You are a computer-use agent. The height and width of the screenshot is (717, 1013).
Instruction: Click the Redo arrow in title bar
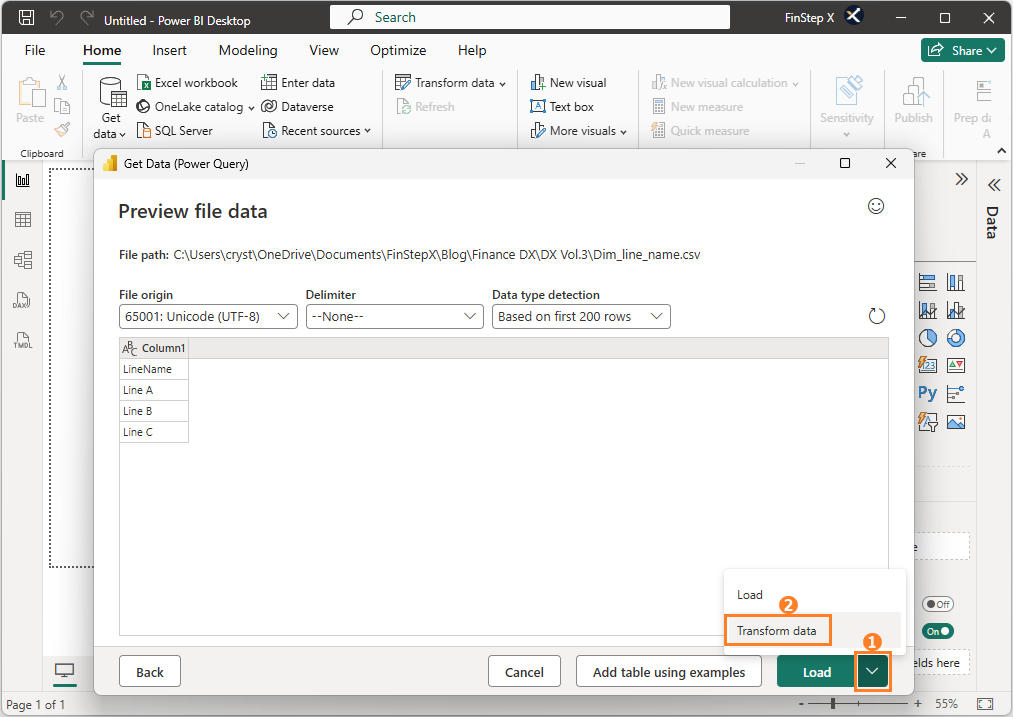pos(87,17)
